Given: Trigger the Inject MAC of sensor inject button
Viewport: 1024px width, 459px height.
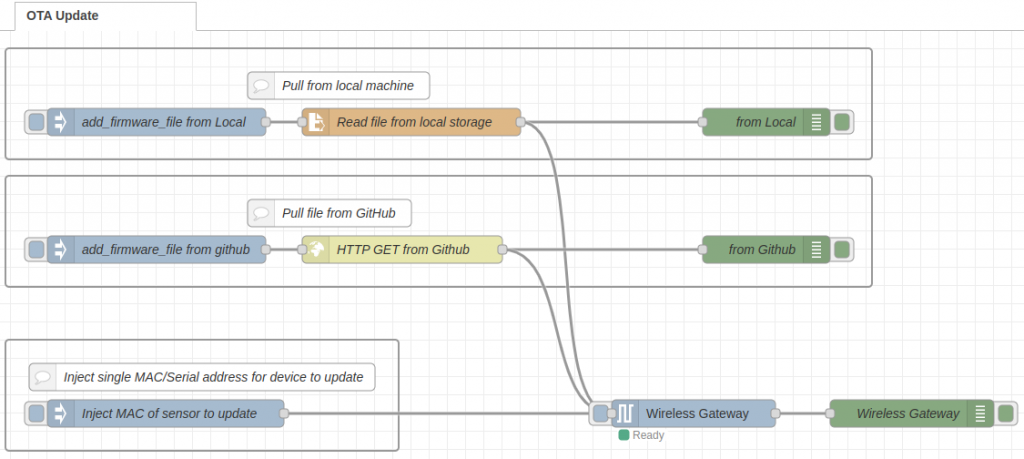Looking at the screenshot, I should (36, 413).
